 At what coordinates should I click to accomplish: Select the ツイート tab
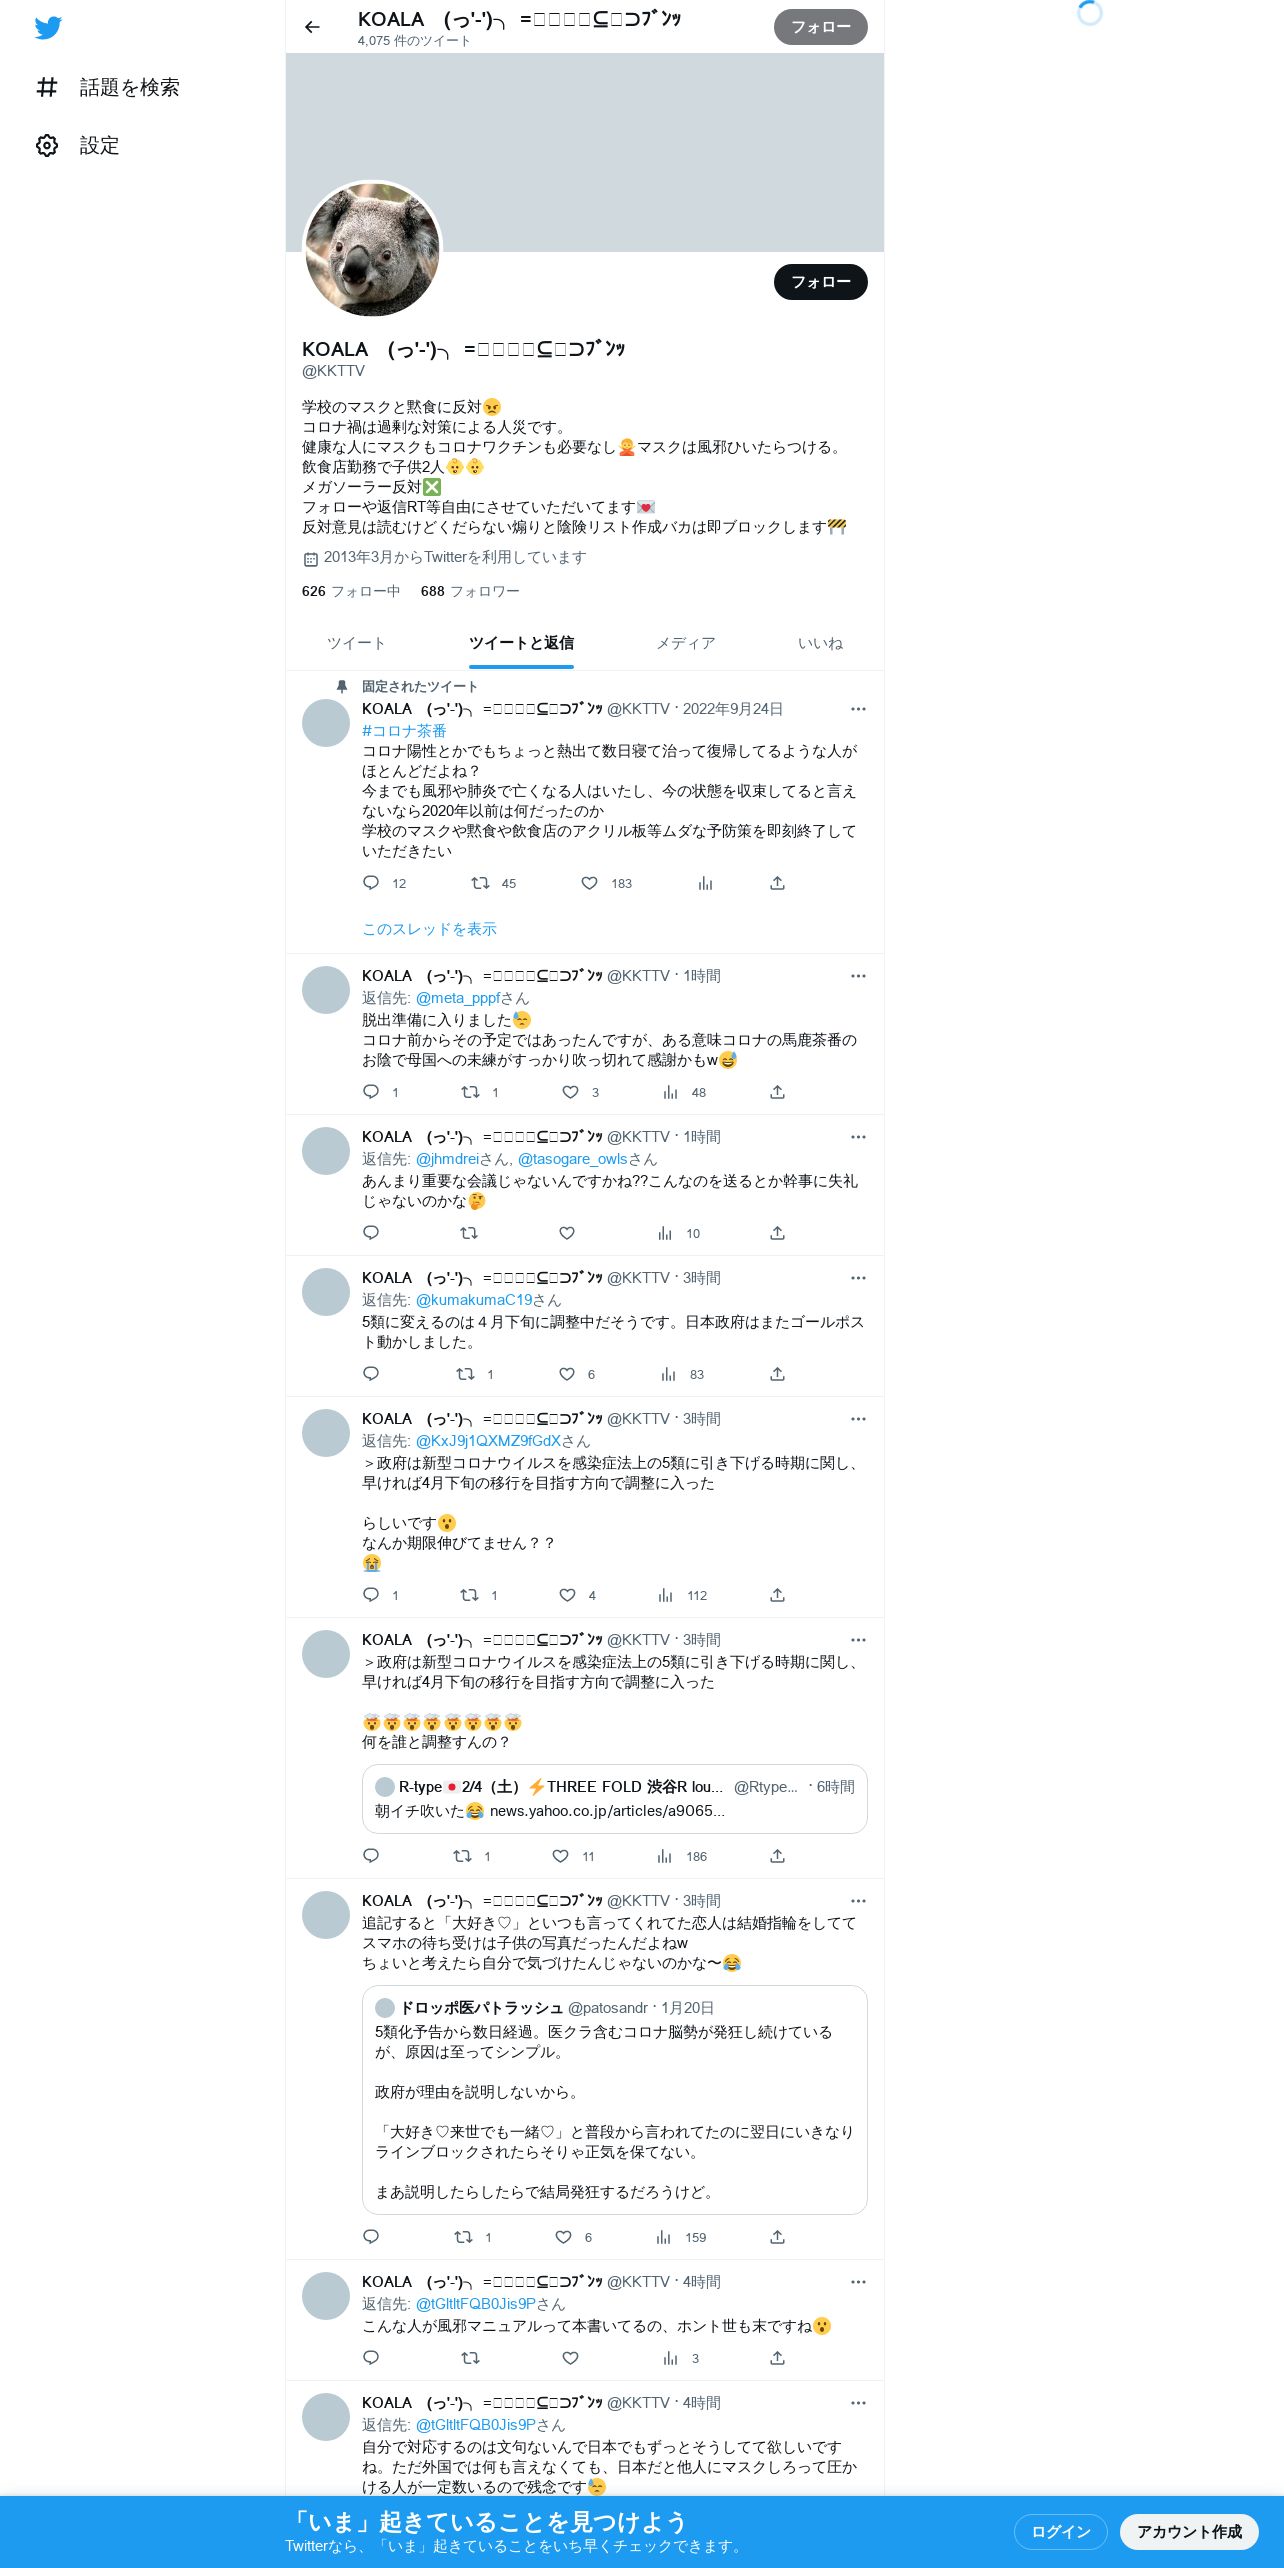pyautogui.click(x=356, y=643)
